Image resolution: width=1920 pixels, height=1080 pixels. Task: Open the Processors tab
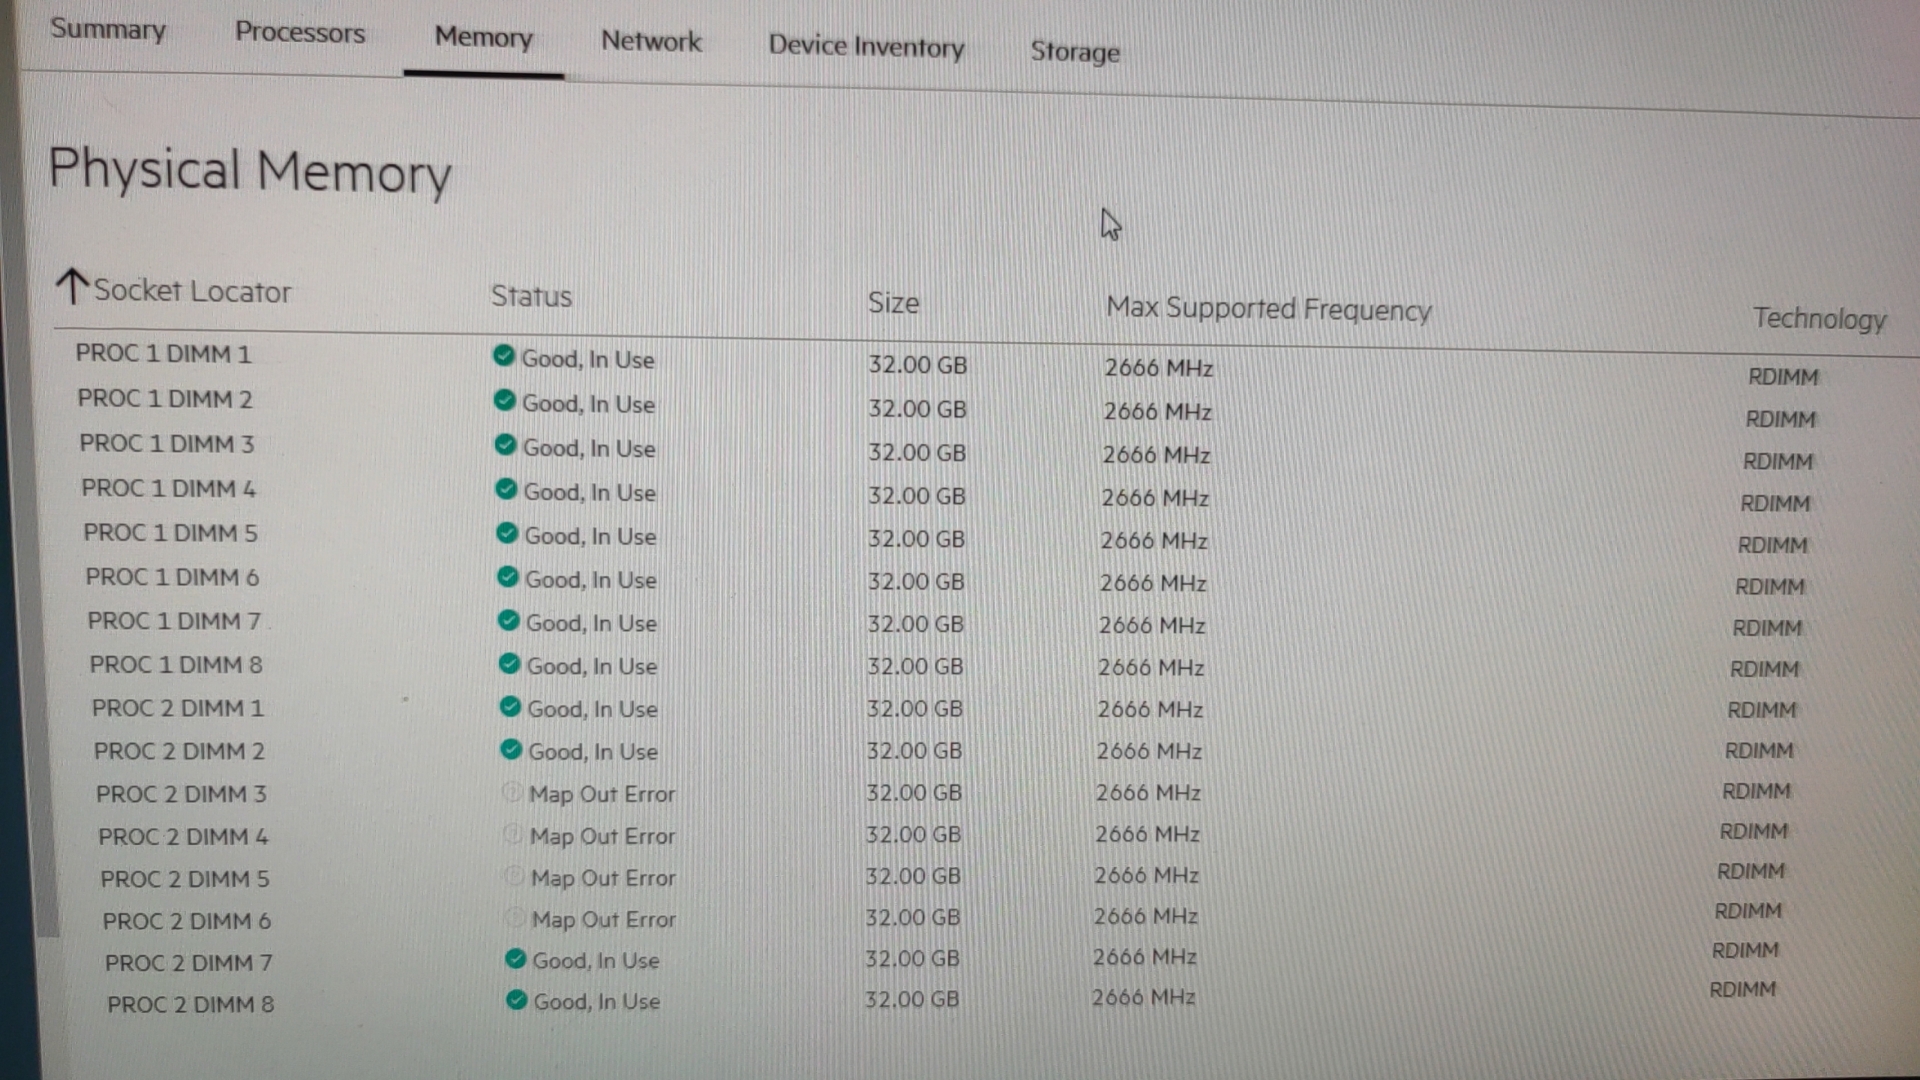(x=300, y=33)
